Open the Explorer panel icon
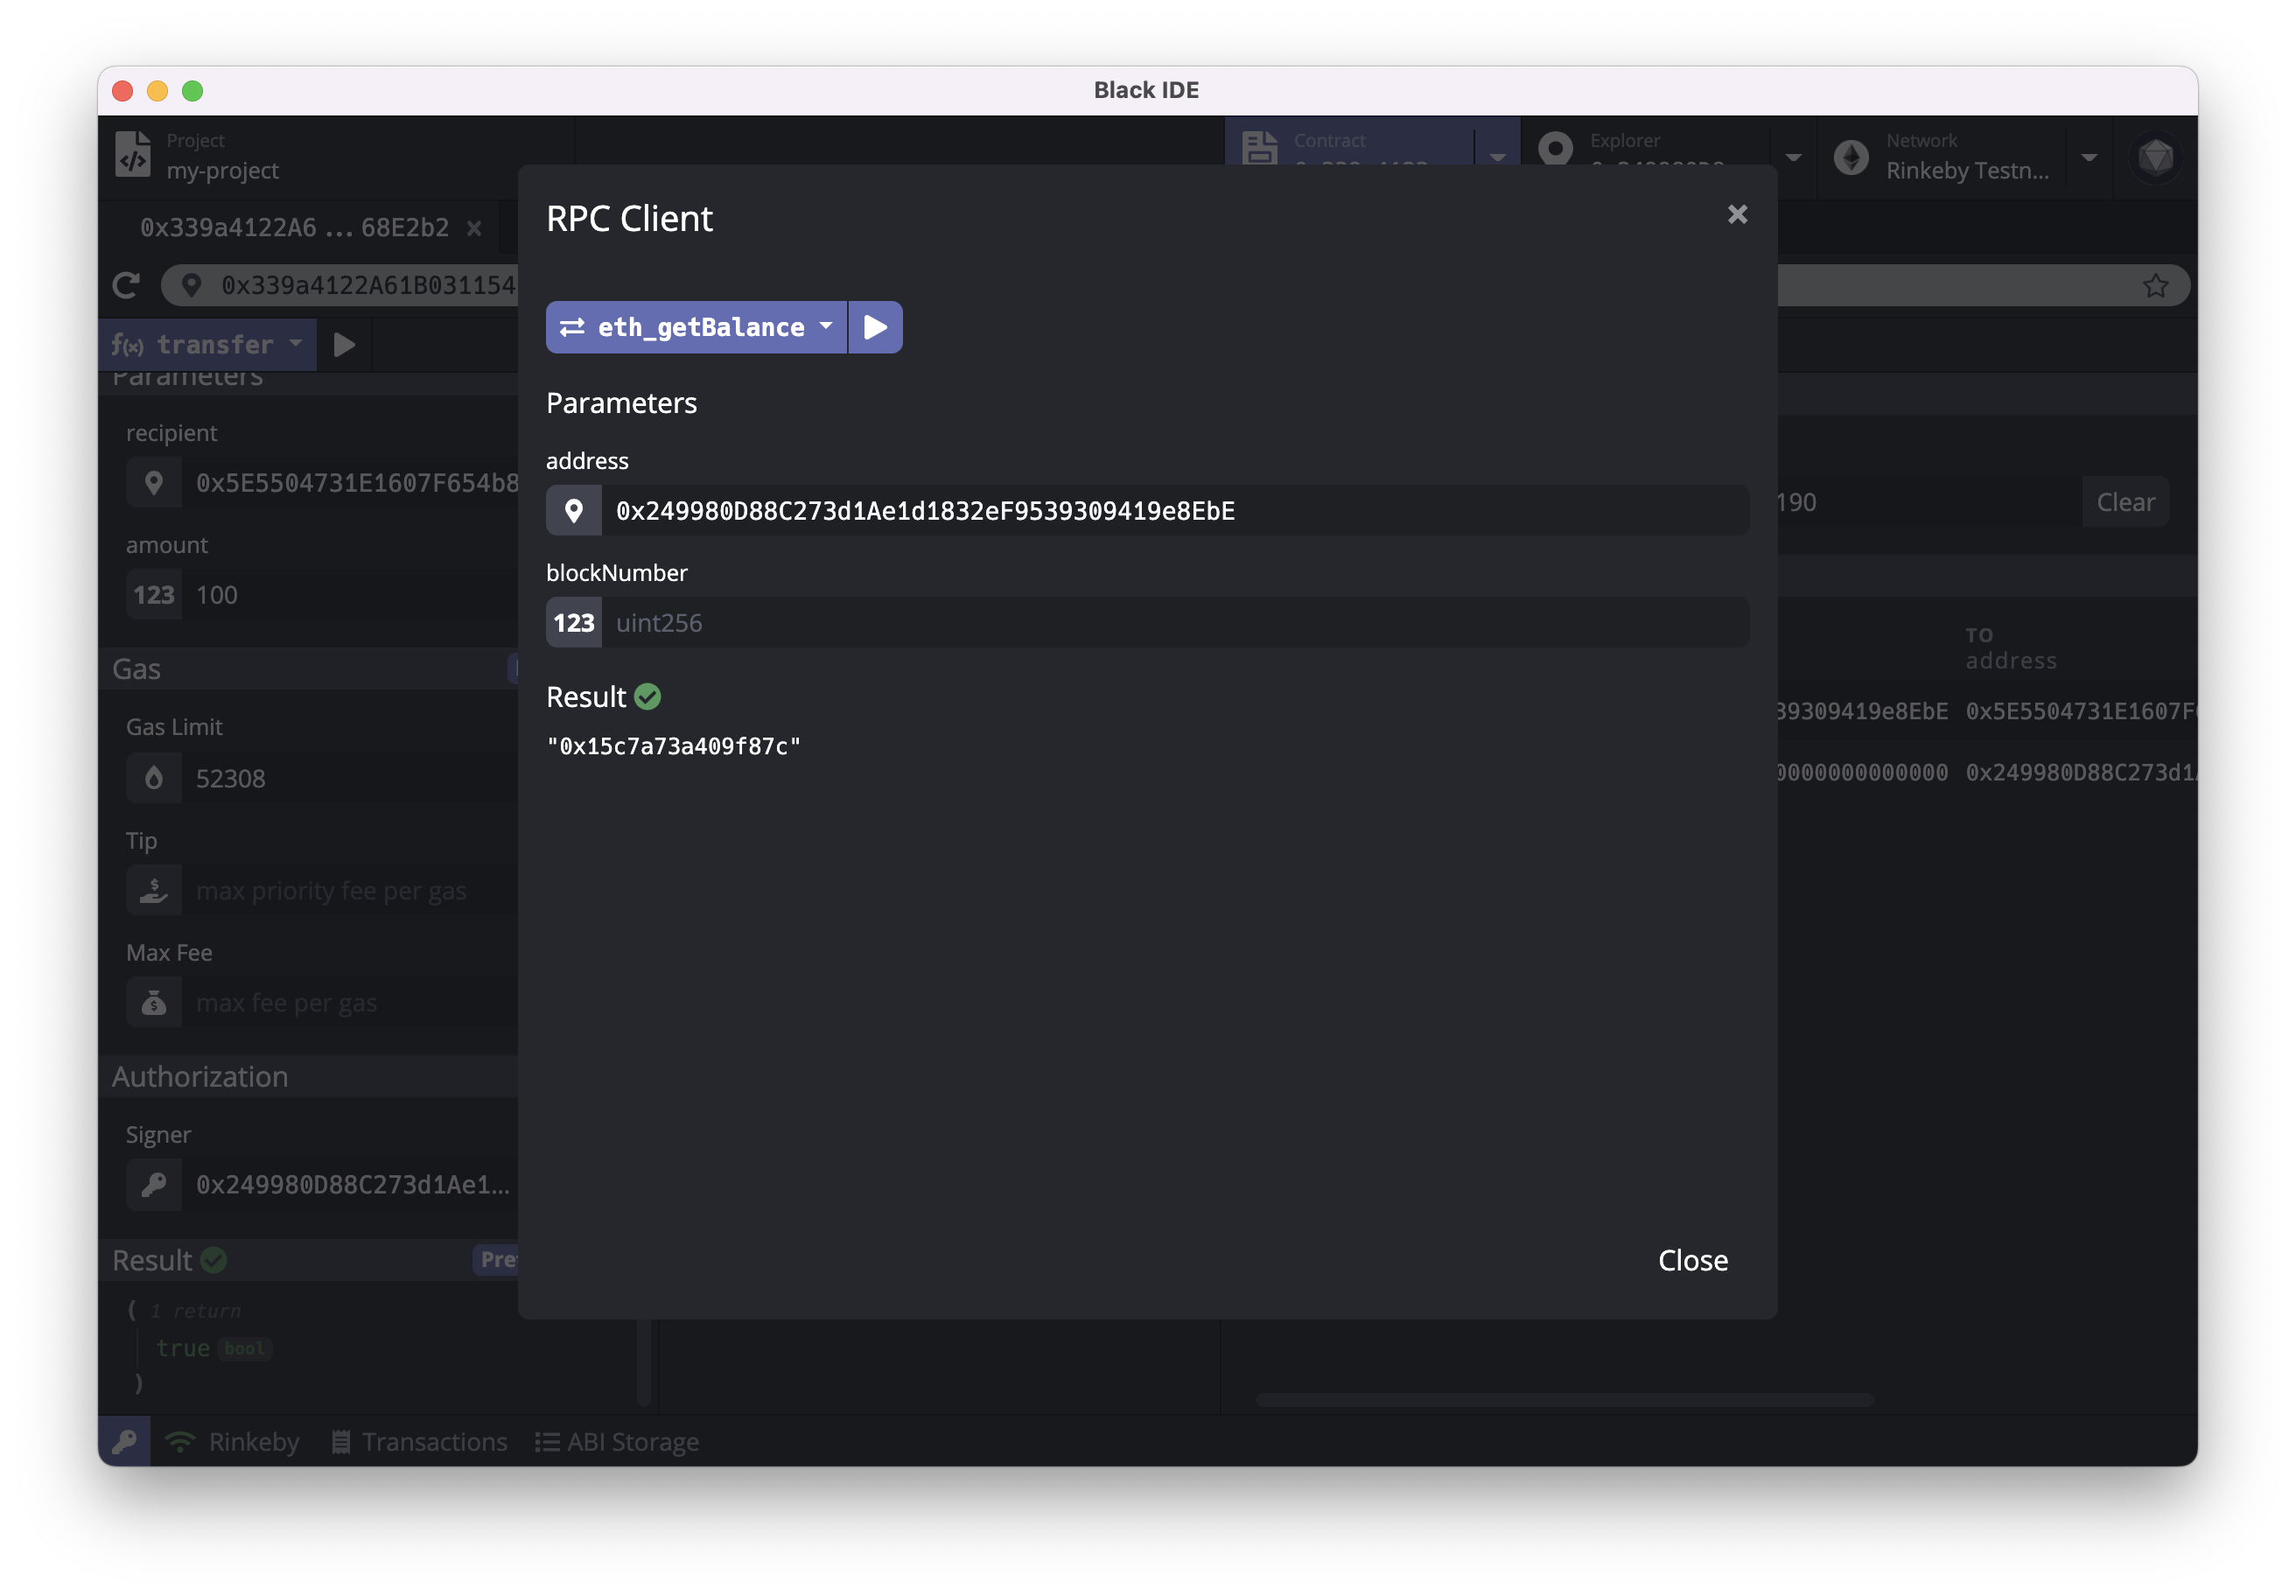2296x1596 pixels. coord(1556,148)
